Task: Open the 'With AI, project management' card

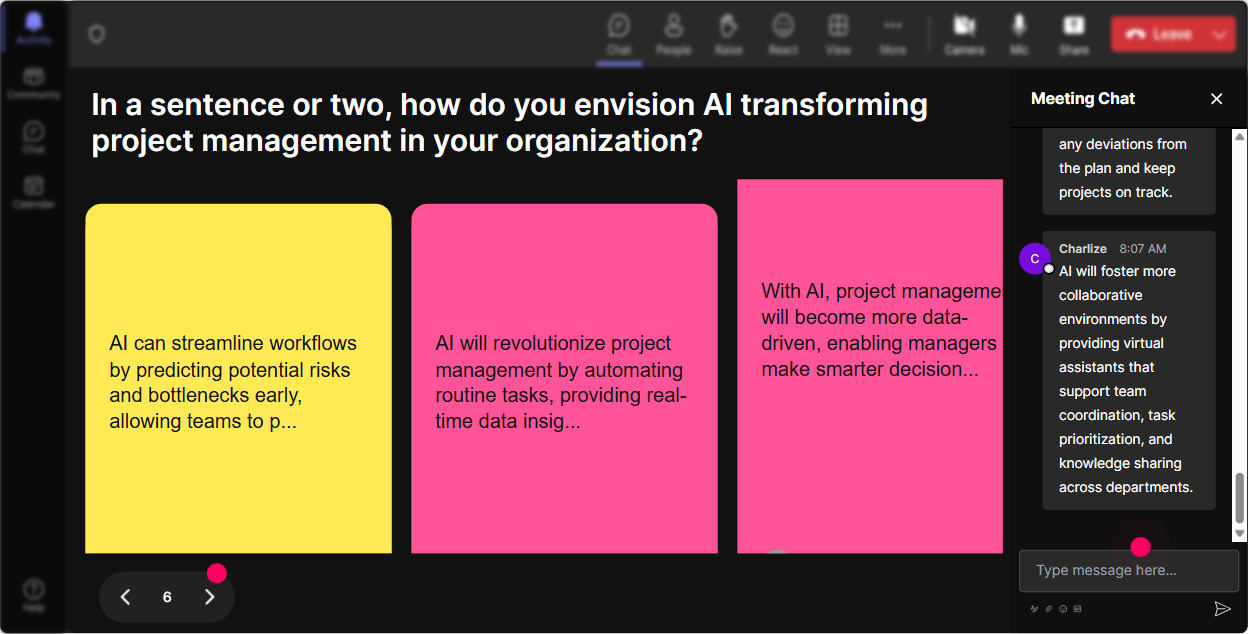Action: (x=870, y=366)
